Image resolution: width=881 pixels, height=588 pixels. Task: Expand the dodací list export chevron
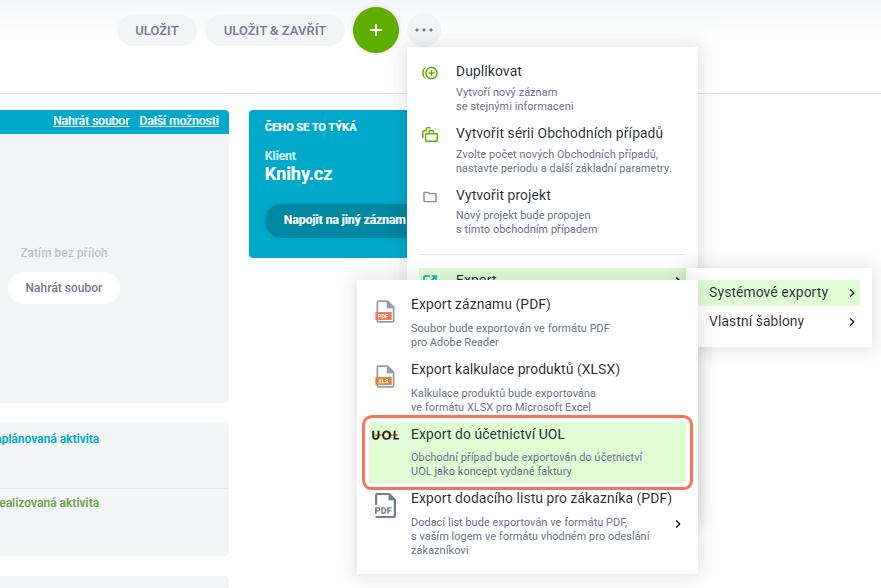tap(678, 524)
